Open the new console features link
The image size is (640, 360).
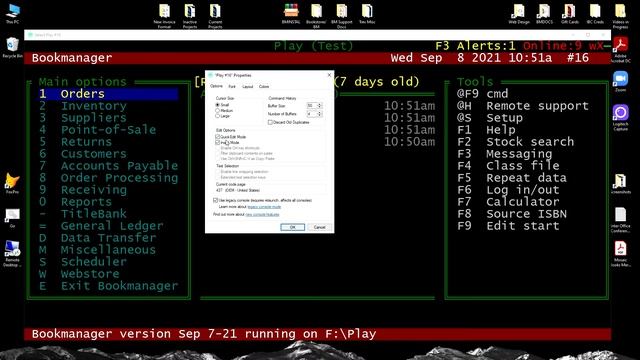262,214
